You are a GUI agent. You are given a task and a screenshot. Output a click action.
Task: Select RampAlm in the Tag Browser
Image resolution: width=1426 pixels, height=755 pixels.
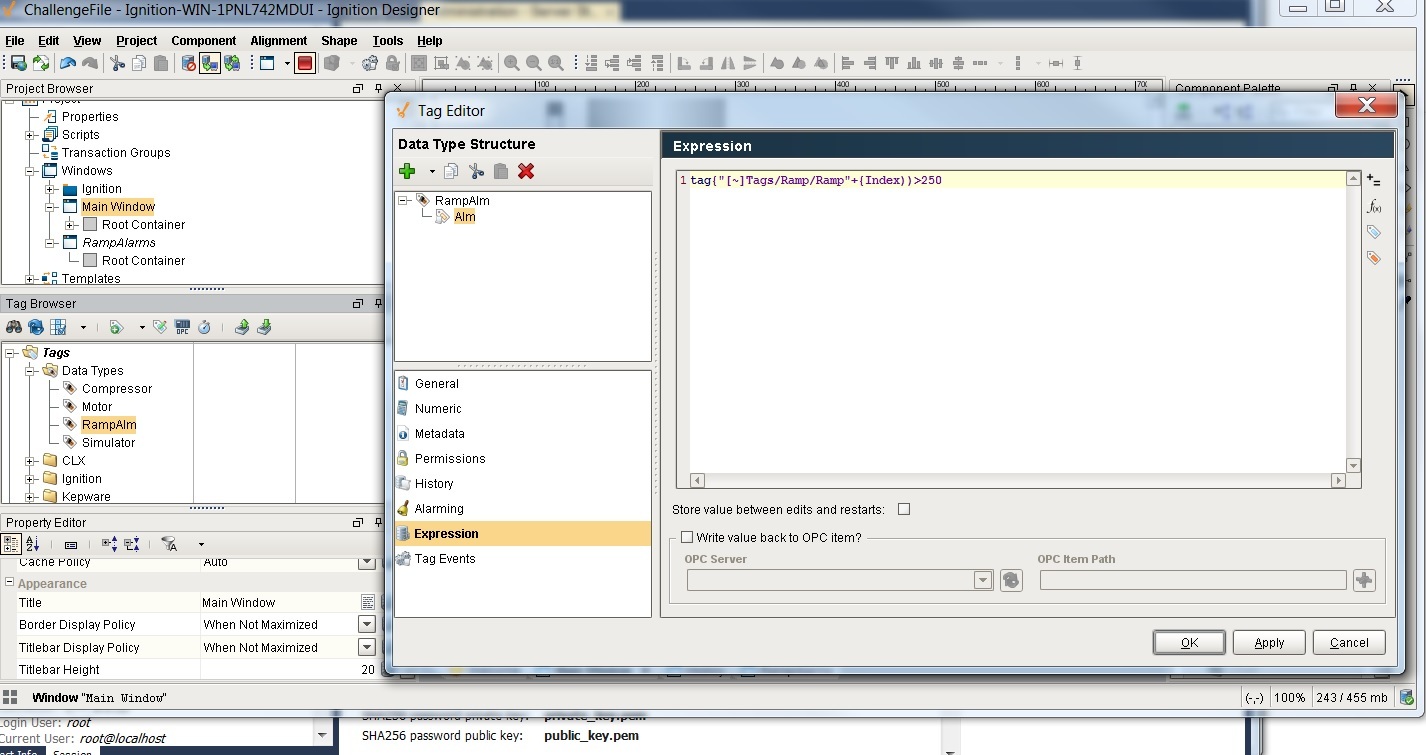(109, 424)
